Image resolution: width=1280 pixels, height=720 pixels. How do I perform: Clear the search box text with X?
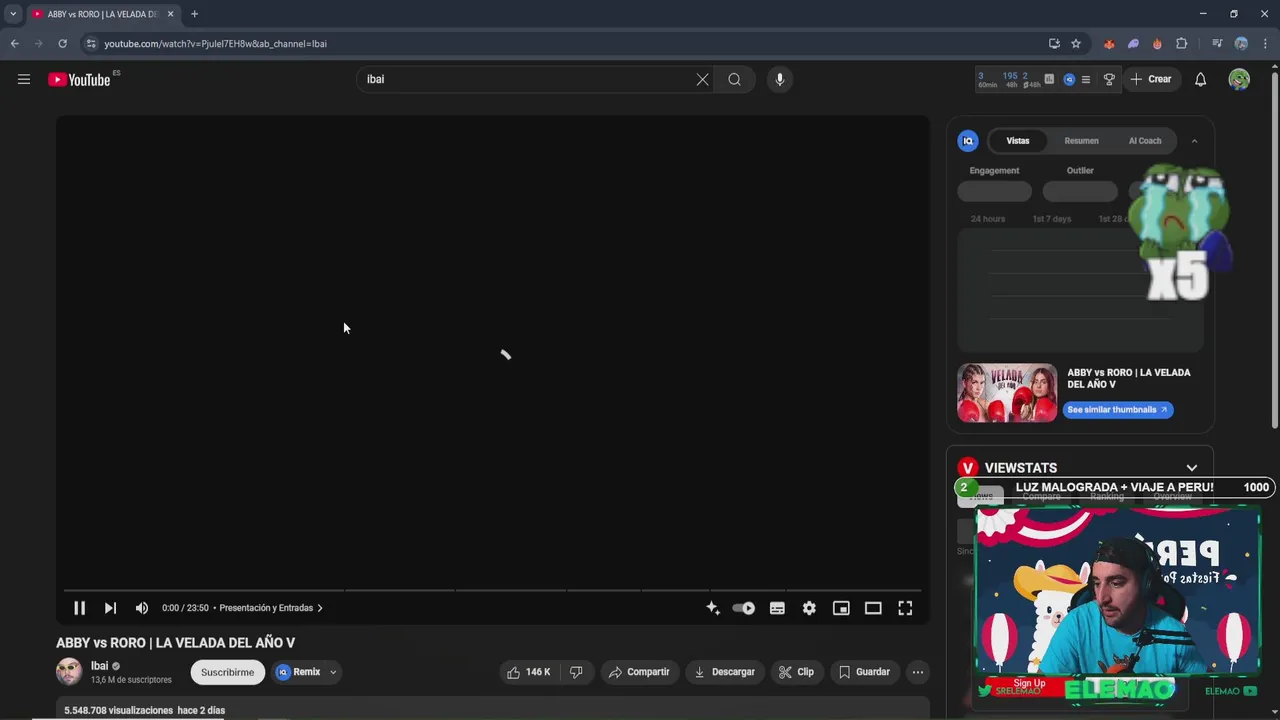(x=702, y=79)
